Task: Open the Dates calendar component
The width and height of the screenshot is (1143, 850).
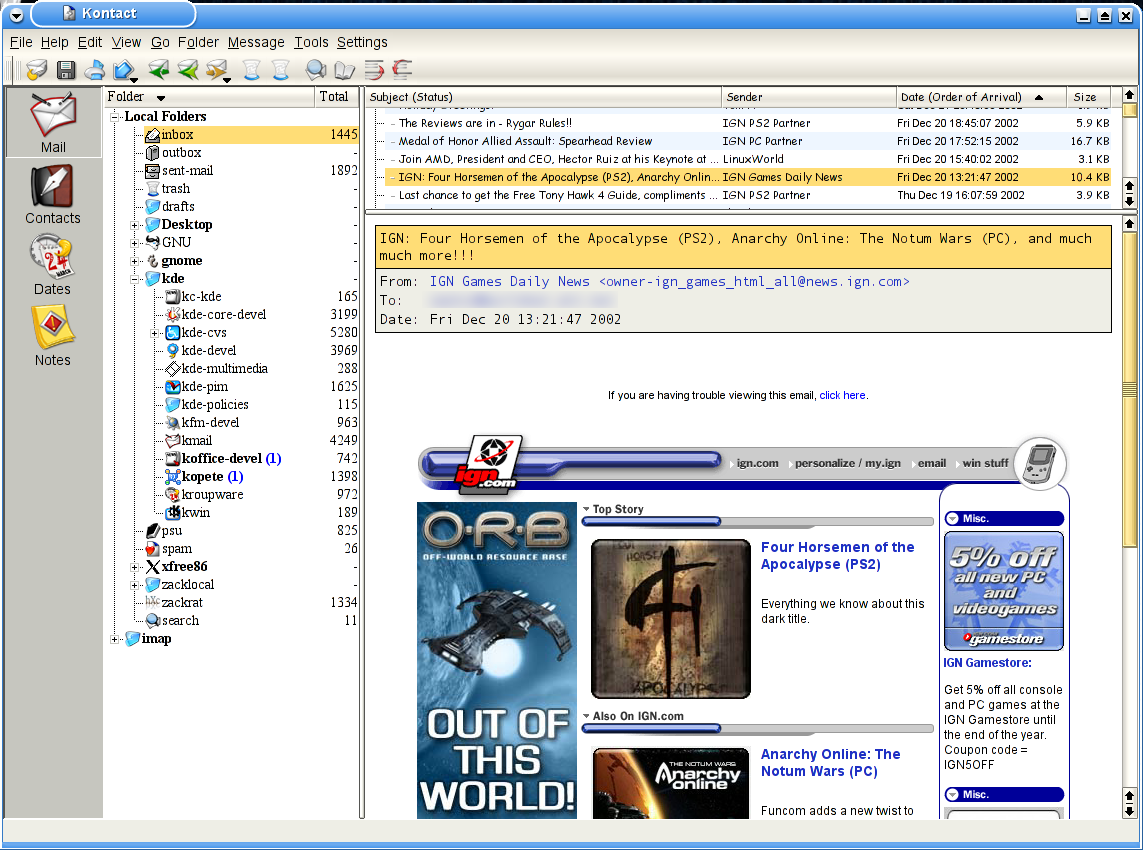Action: point(52,265)
